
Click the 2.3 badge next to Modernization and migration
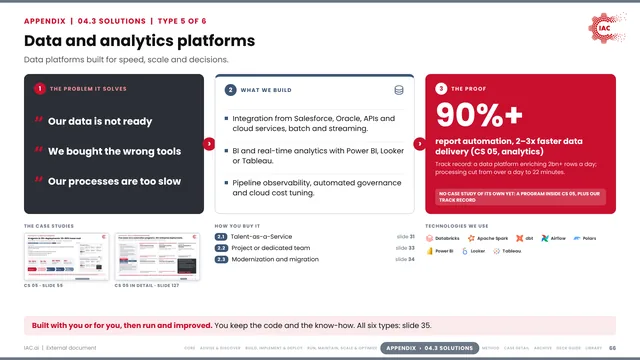221,260
